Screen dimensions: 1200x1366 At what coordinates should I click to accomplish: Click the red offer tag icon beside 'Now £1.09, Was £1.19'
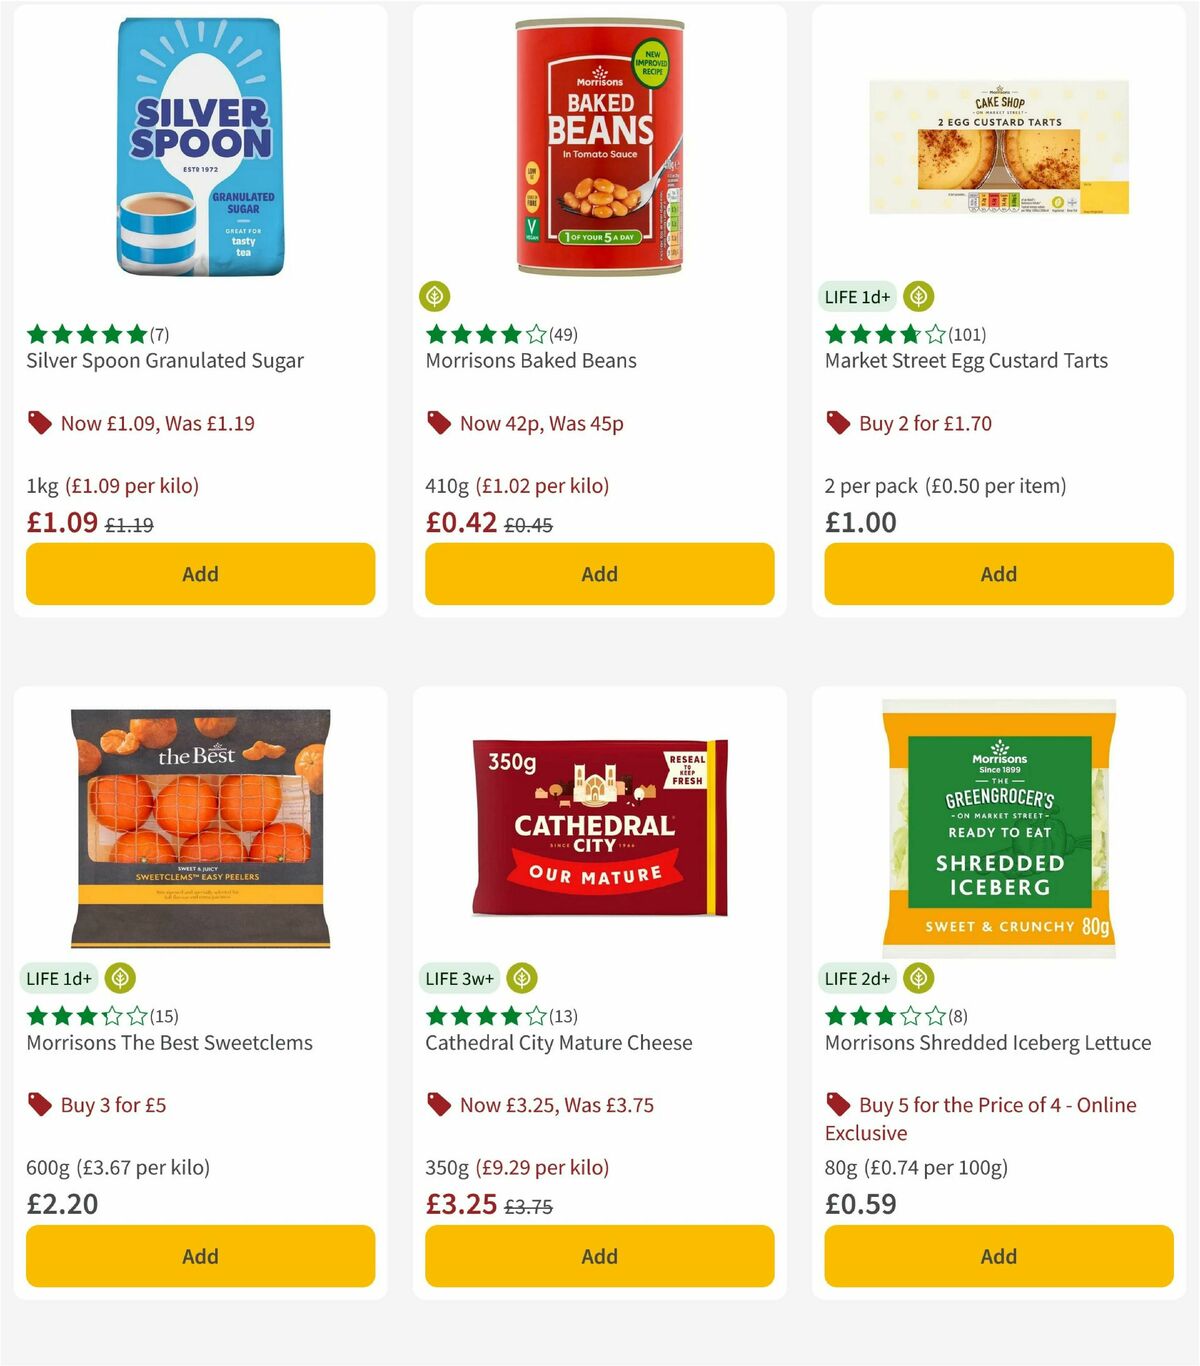pos(39,423)
